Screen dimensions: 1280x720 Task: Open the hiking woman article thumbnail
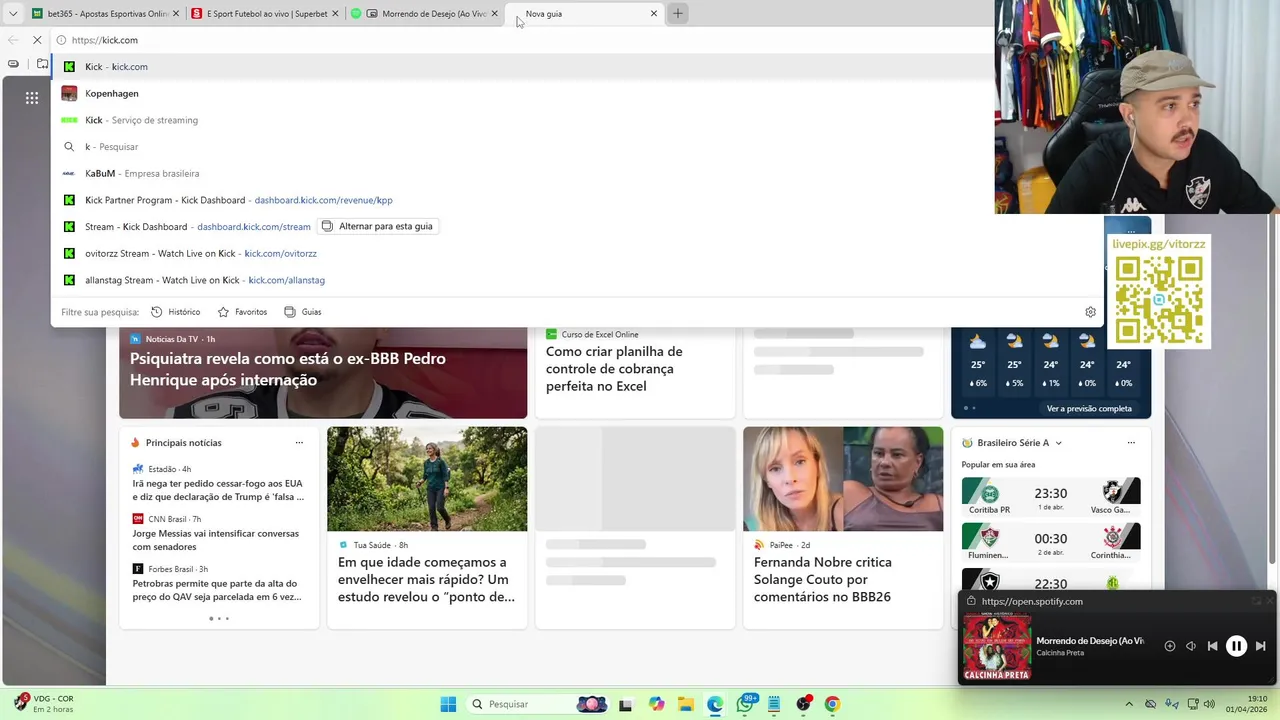pos(427,479)
